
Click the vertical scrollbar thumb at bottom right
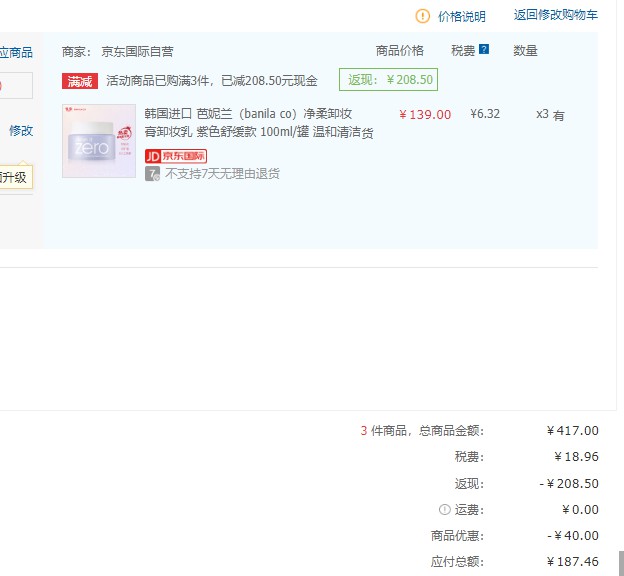click(621, 563)
